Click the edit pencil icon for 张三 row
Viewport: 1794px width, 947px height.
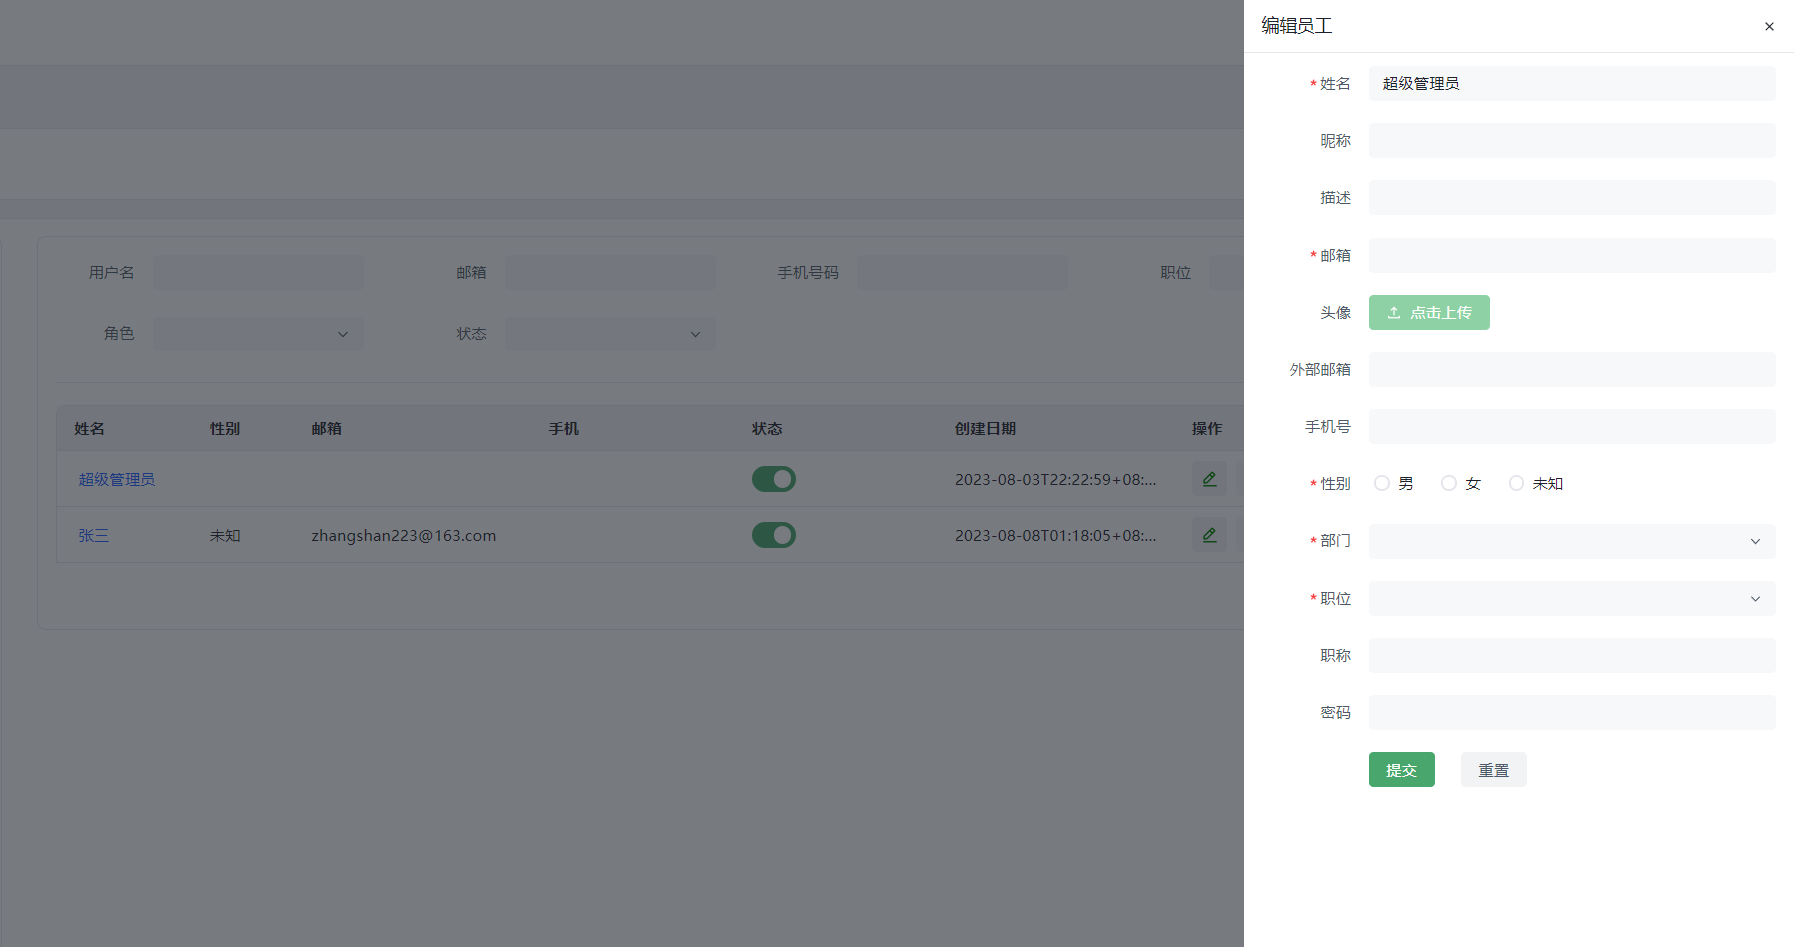(1209, 535)
